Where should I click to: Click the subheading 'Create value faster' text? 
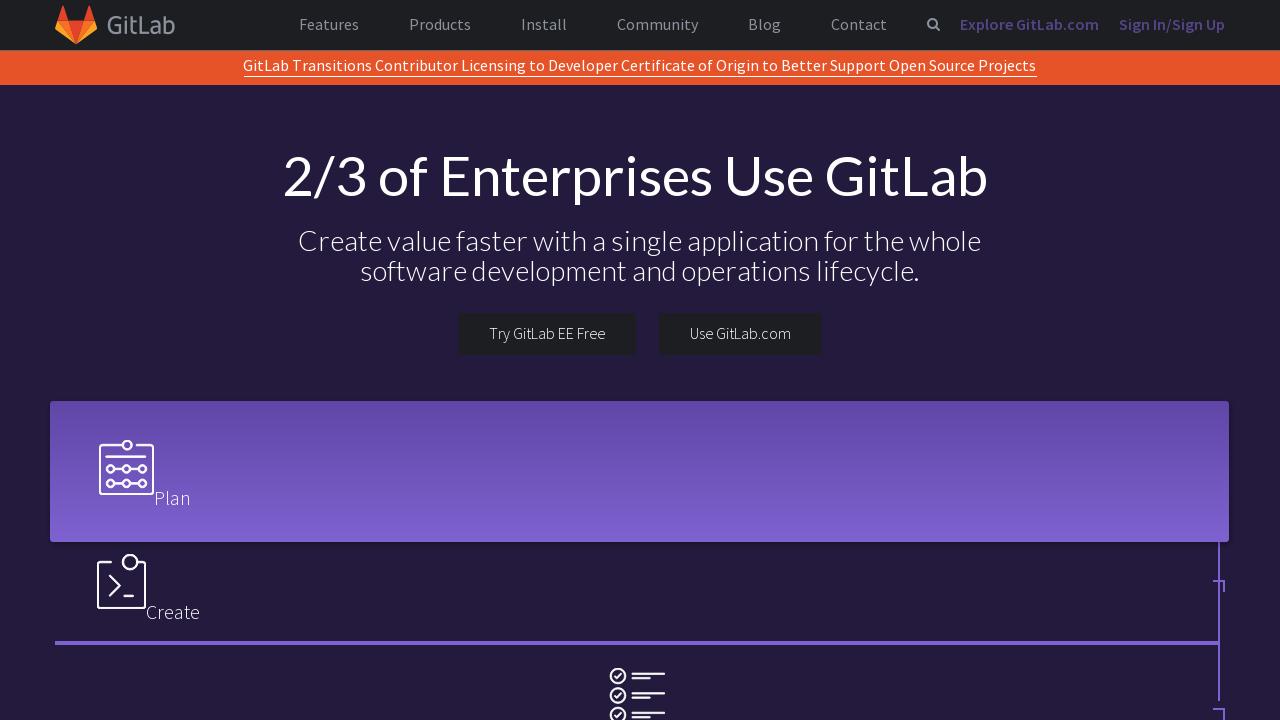pyautogui.click(x=640, y=256)
